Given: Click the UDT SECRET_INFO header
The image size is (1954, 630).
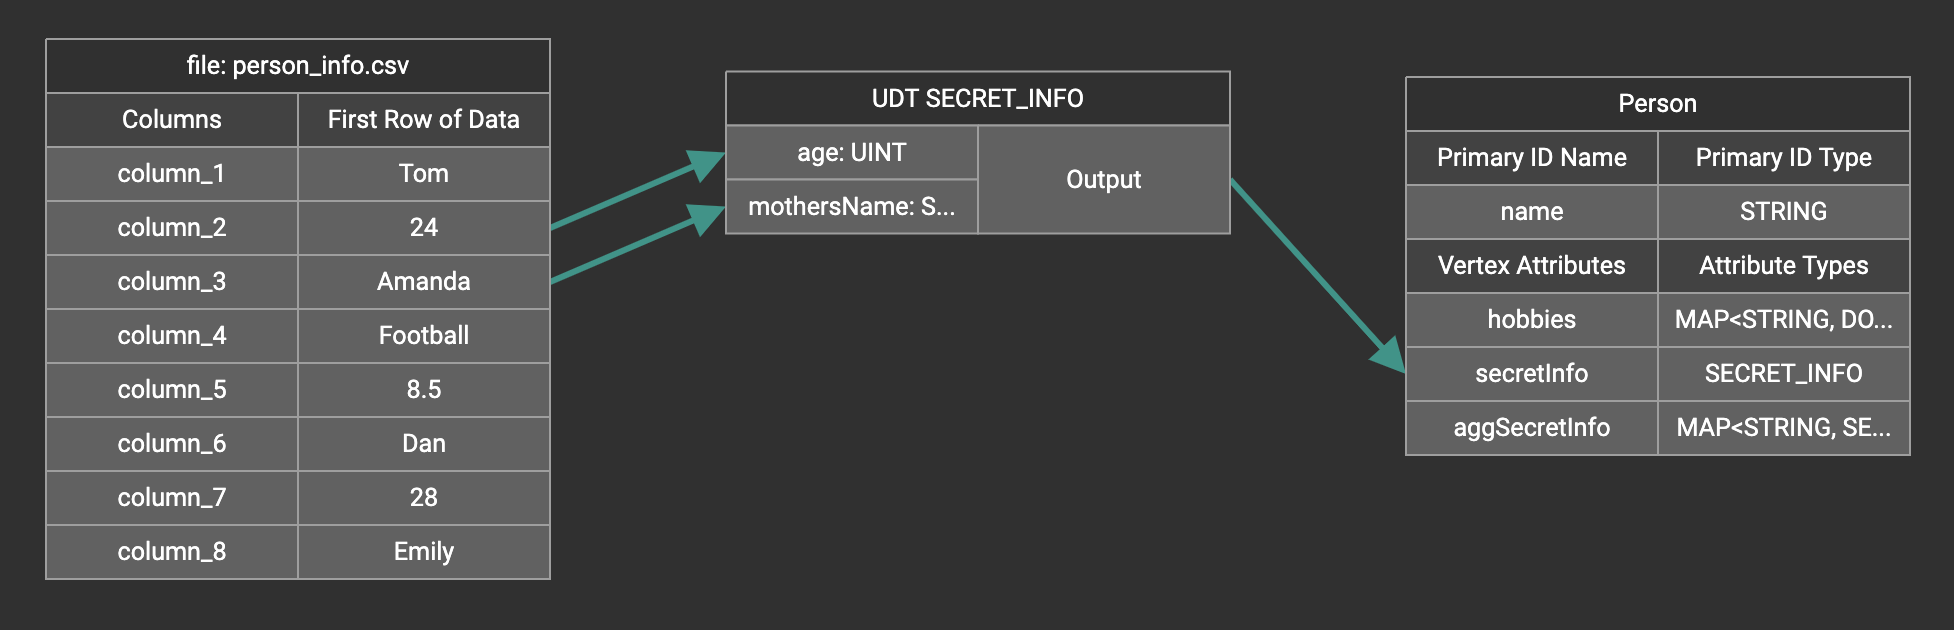Looking at the screenshot, I should (977, 98).
